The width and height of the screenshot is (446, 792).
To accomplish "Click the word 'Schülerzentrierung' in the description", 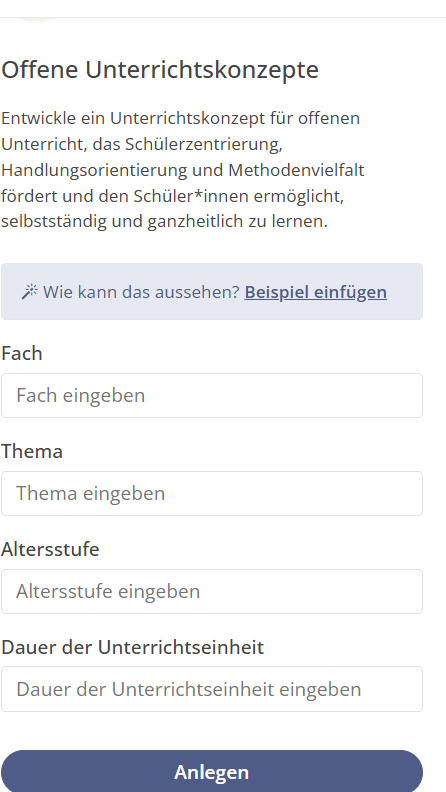I will click(204, 144).
